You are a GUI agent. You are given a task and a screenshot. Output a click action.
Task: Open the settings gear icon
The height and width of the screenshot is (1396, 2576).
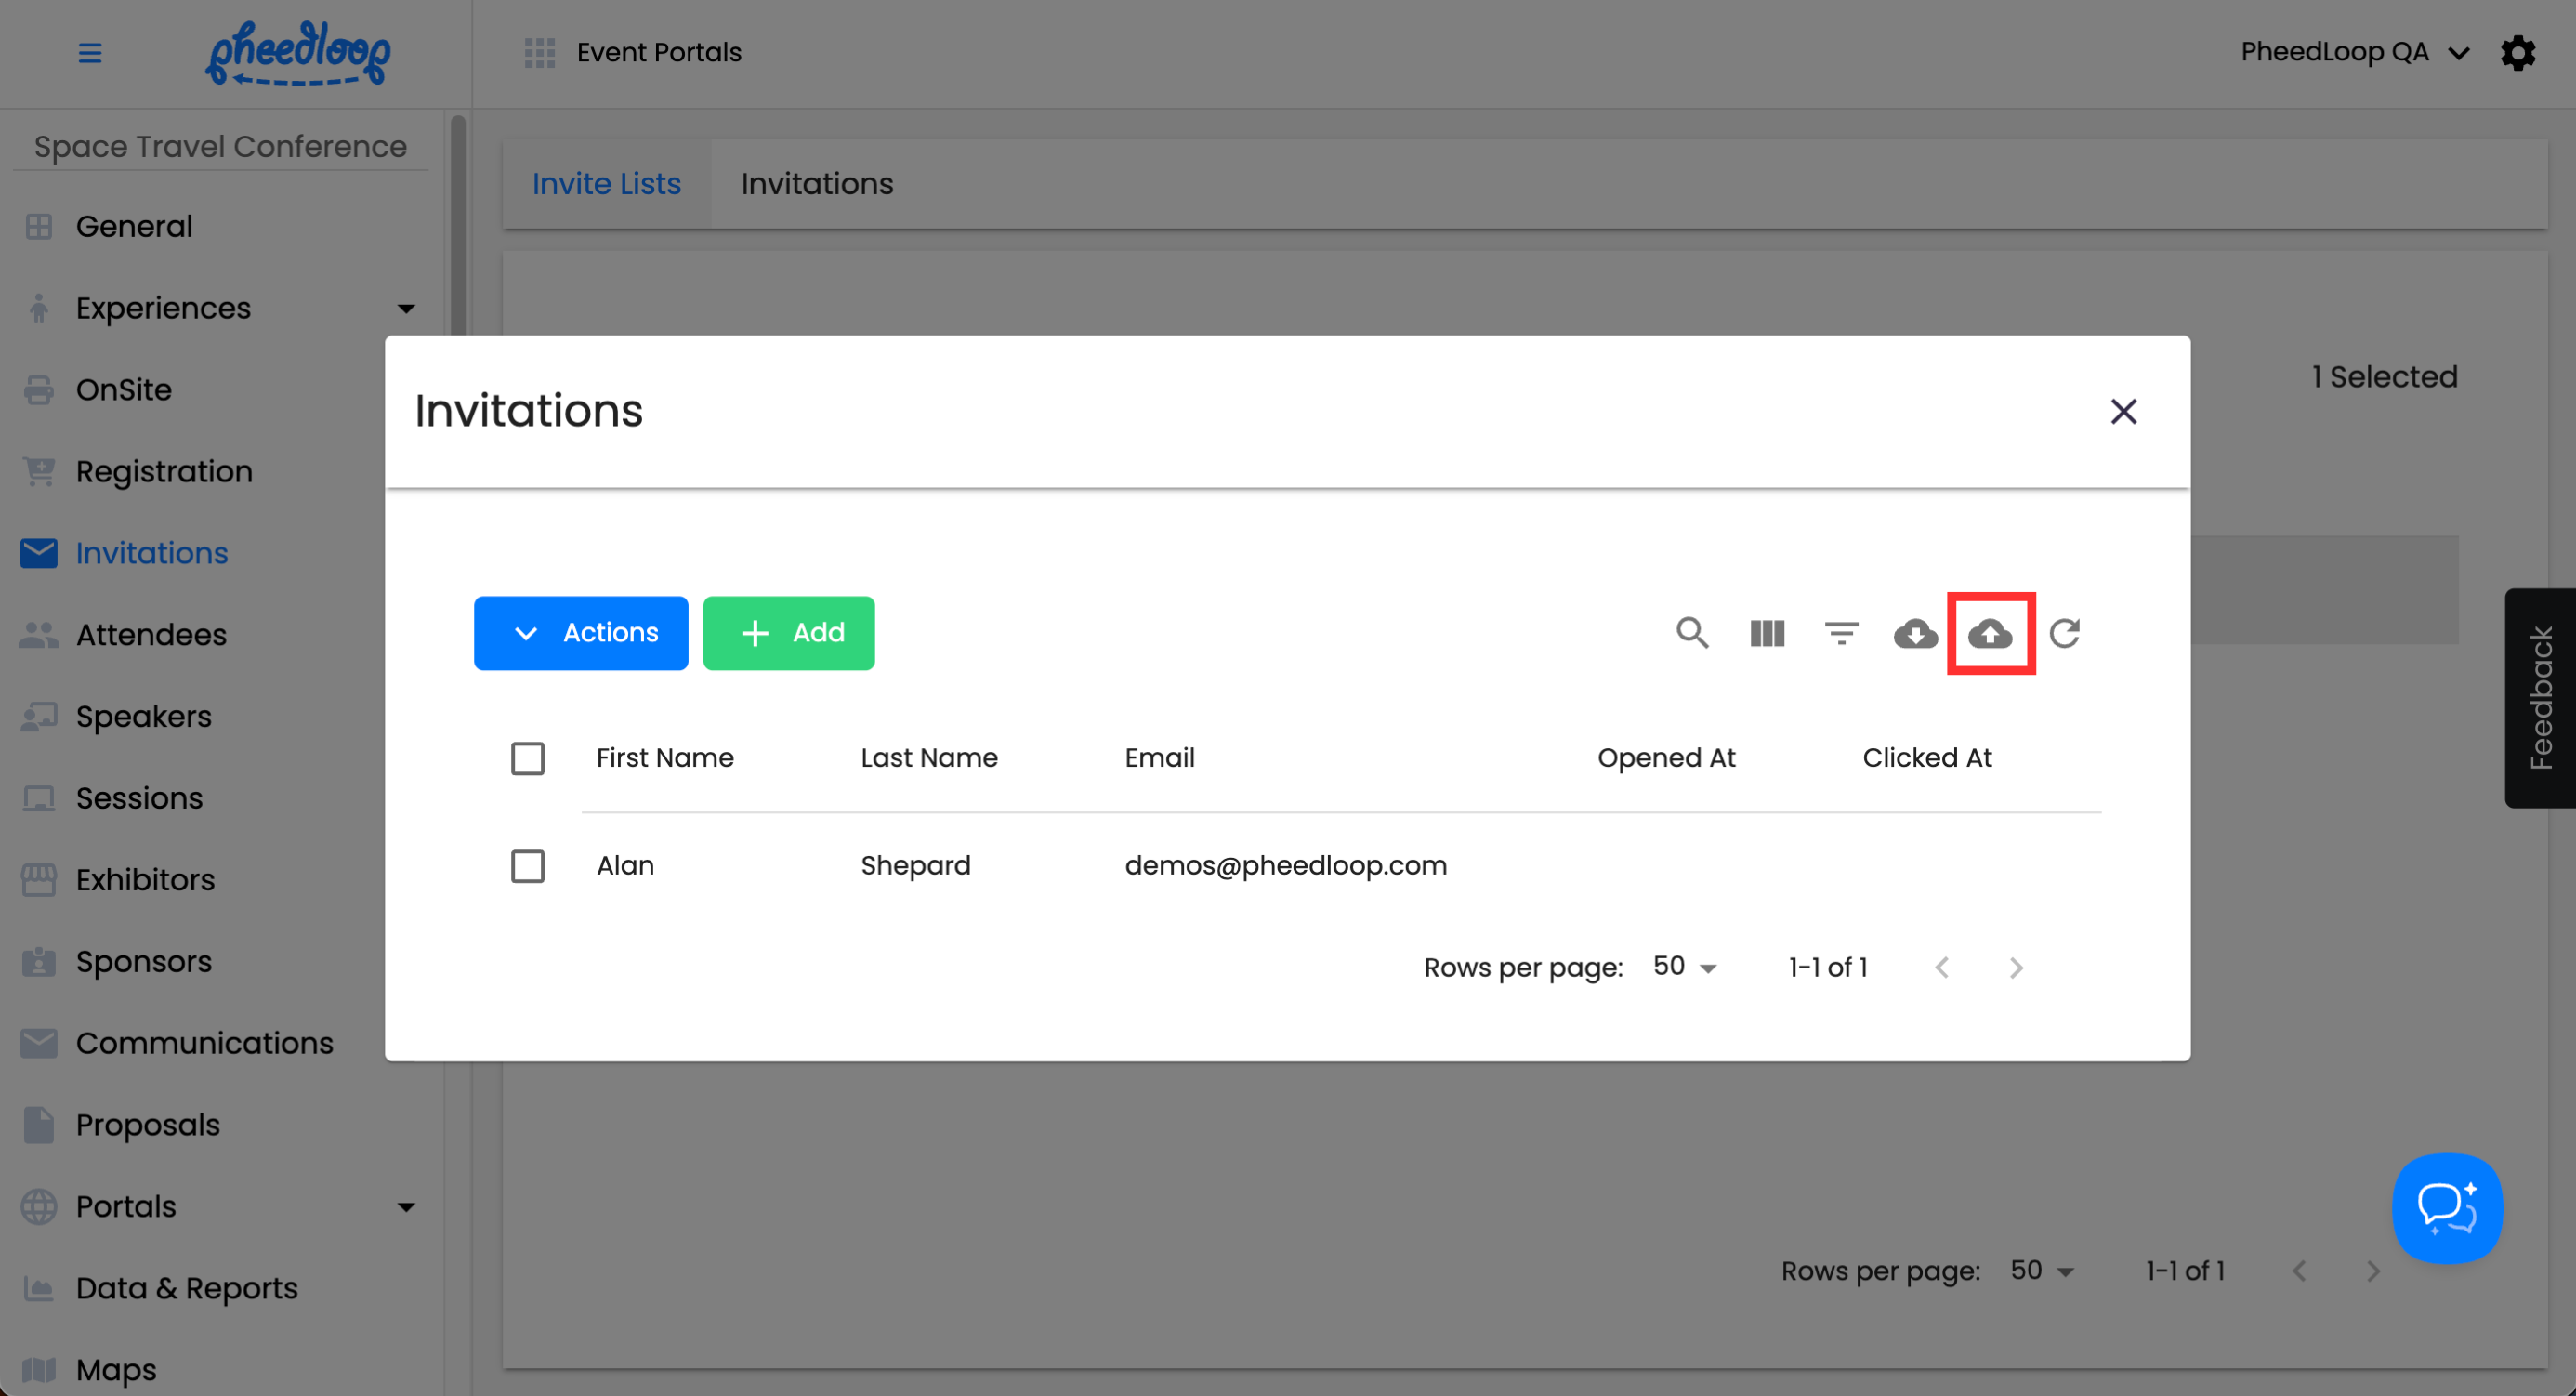(2518, 53)
